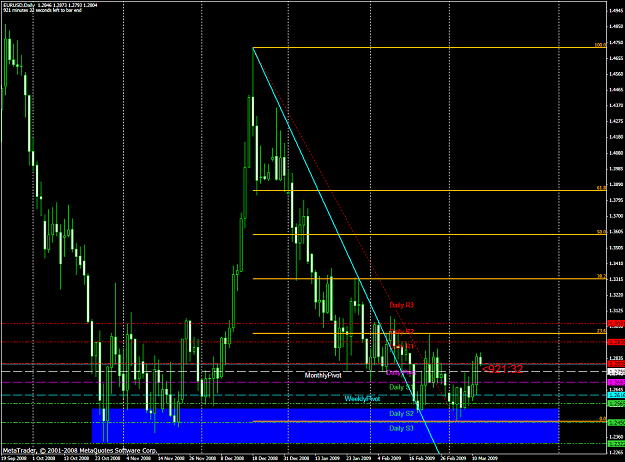This screenshot has height=462, width=625.
Task: Select the red dotted descending trendline
Action: pos(355,234)
